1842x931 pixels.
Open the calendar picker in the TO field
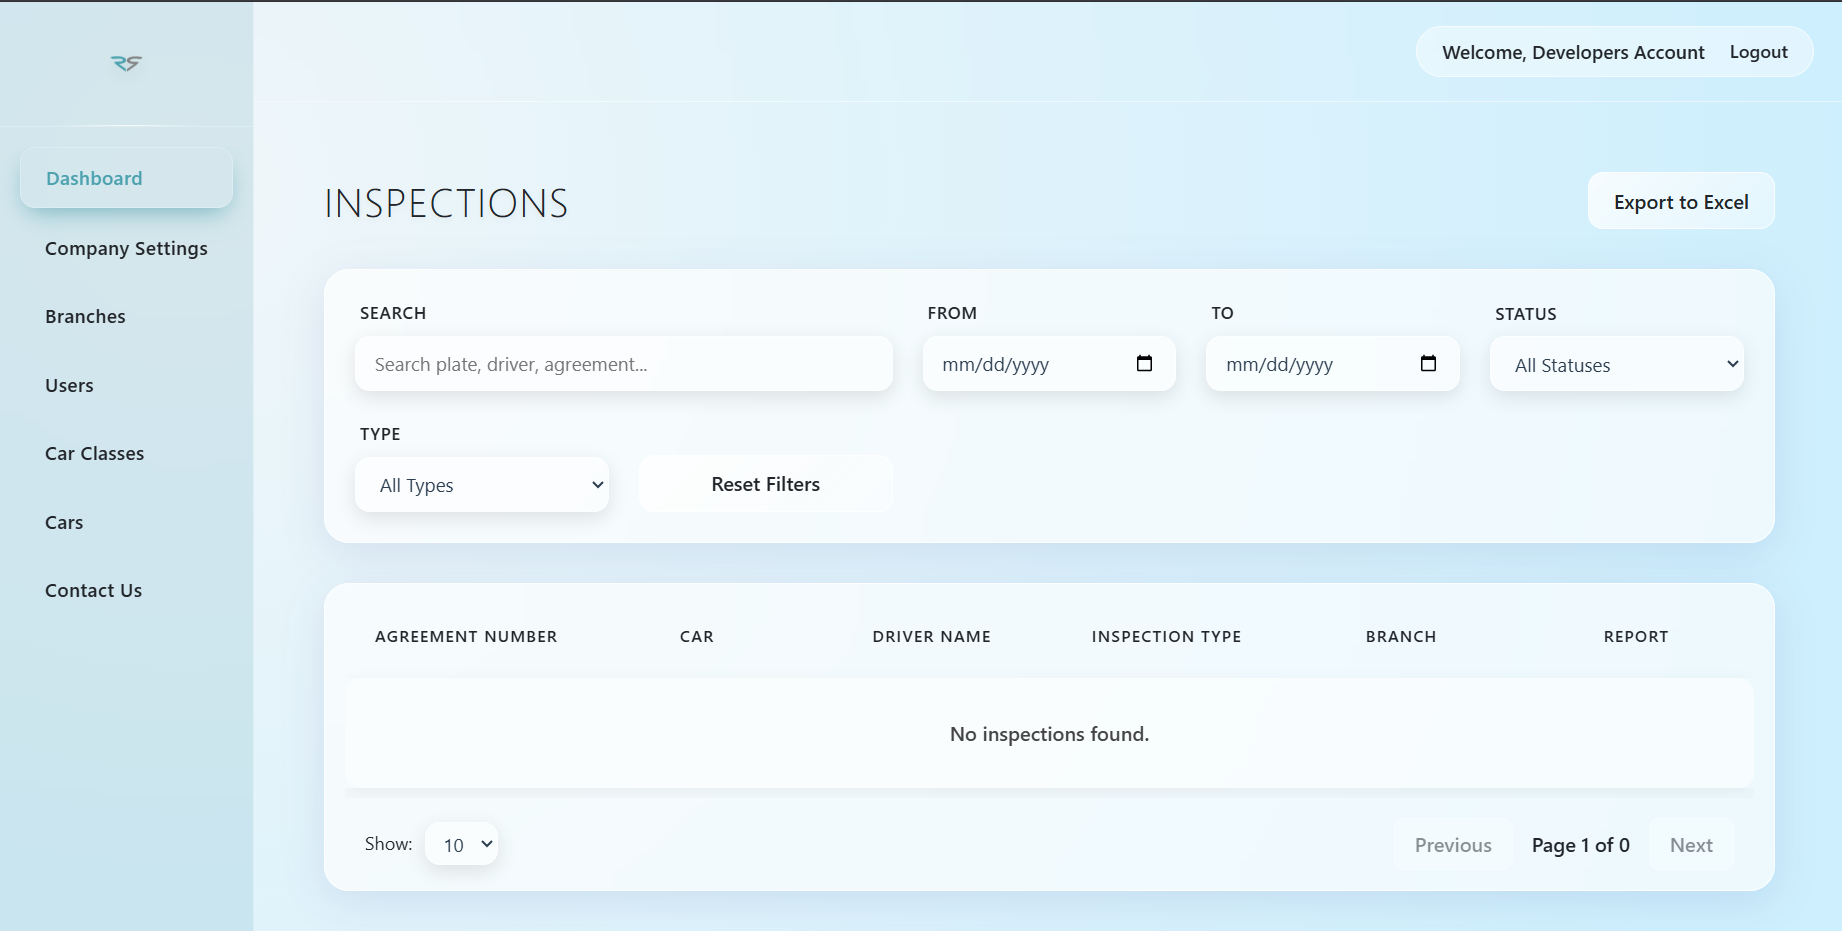click(x=1428, y=364)
